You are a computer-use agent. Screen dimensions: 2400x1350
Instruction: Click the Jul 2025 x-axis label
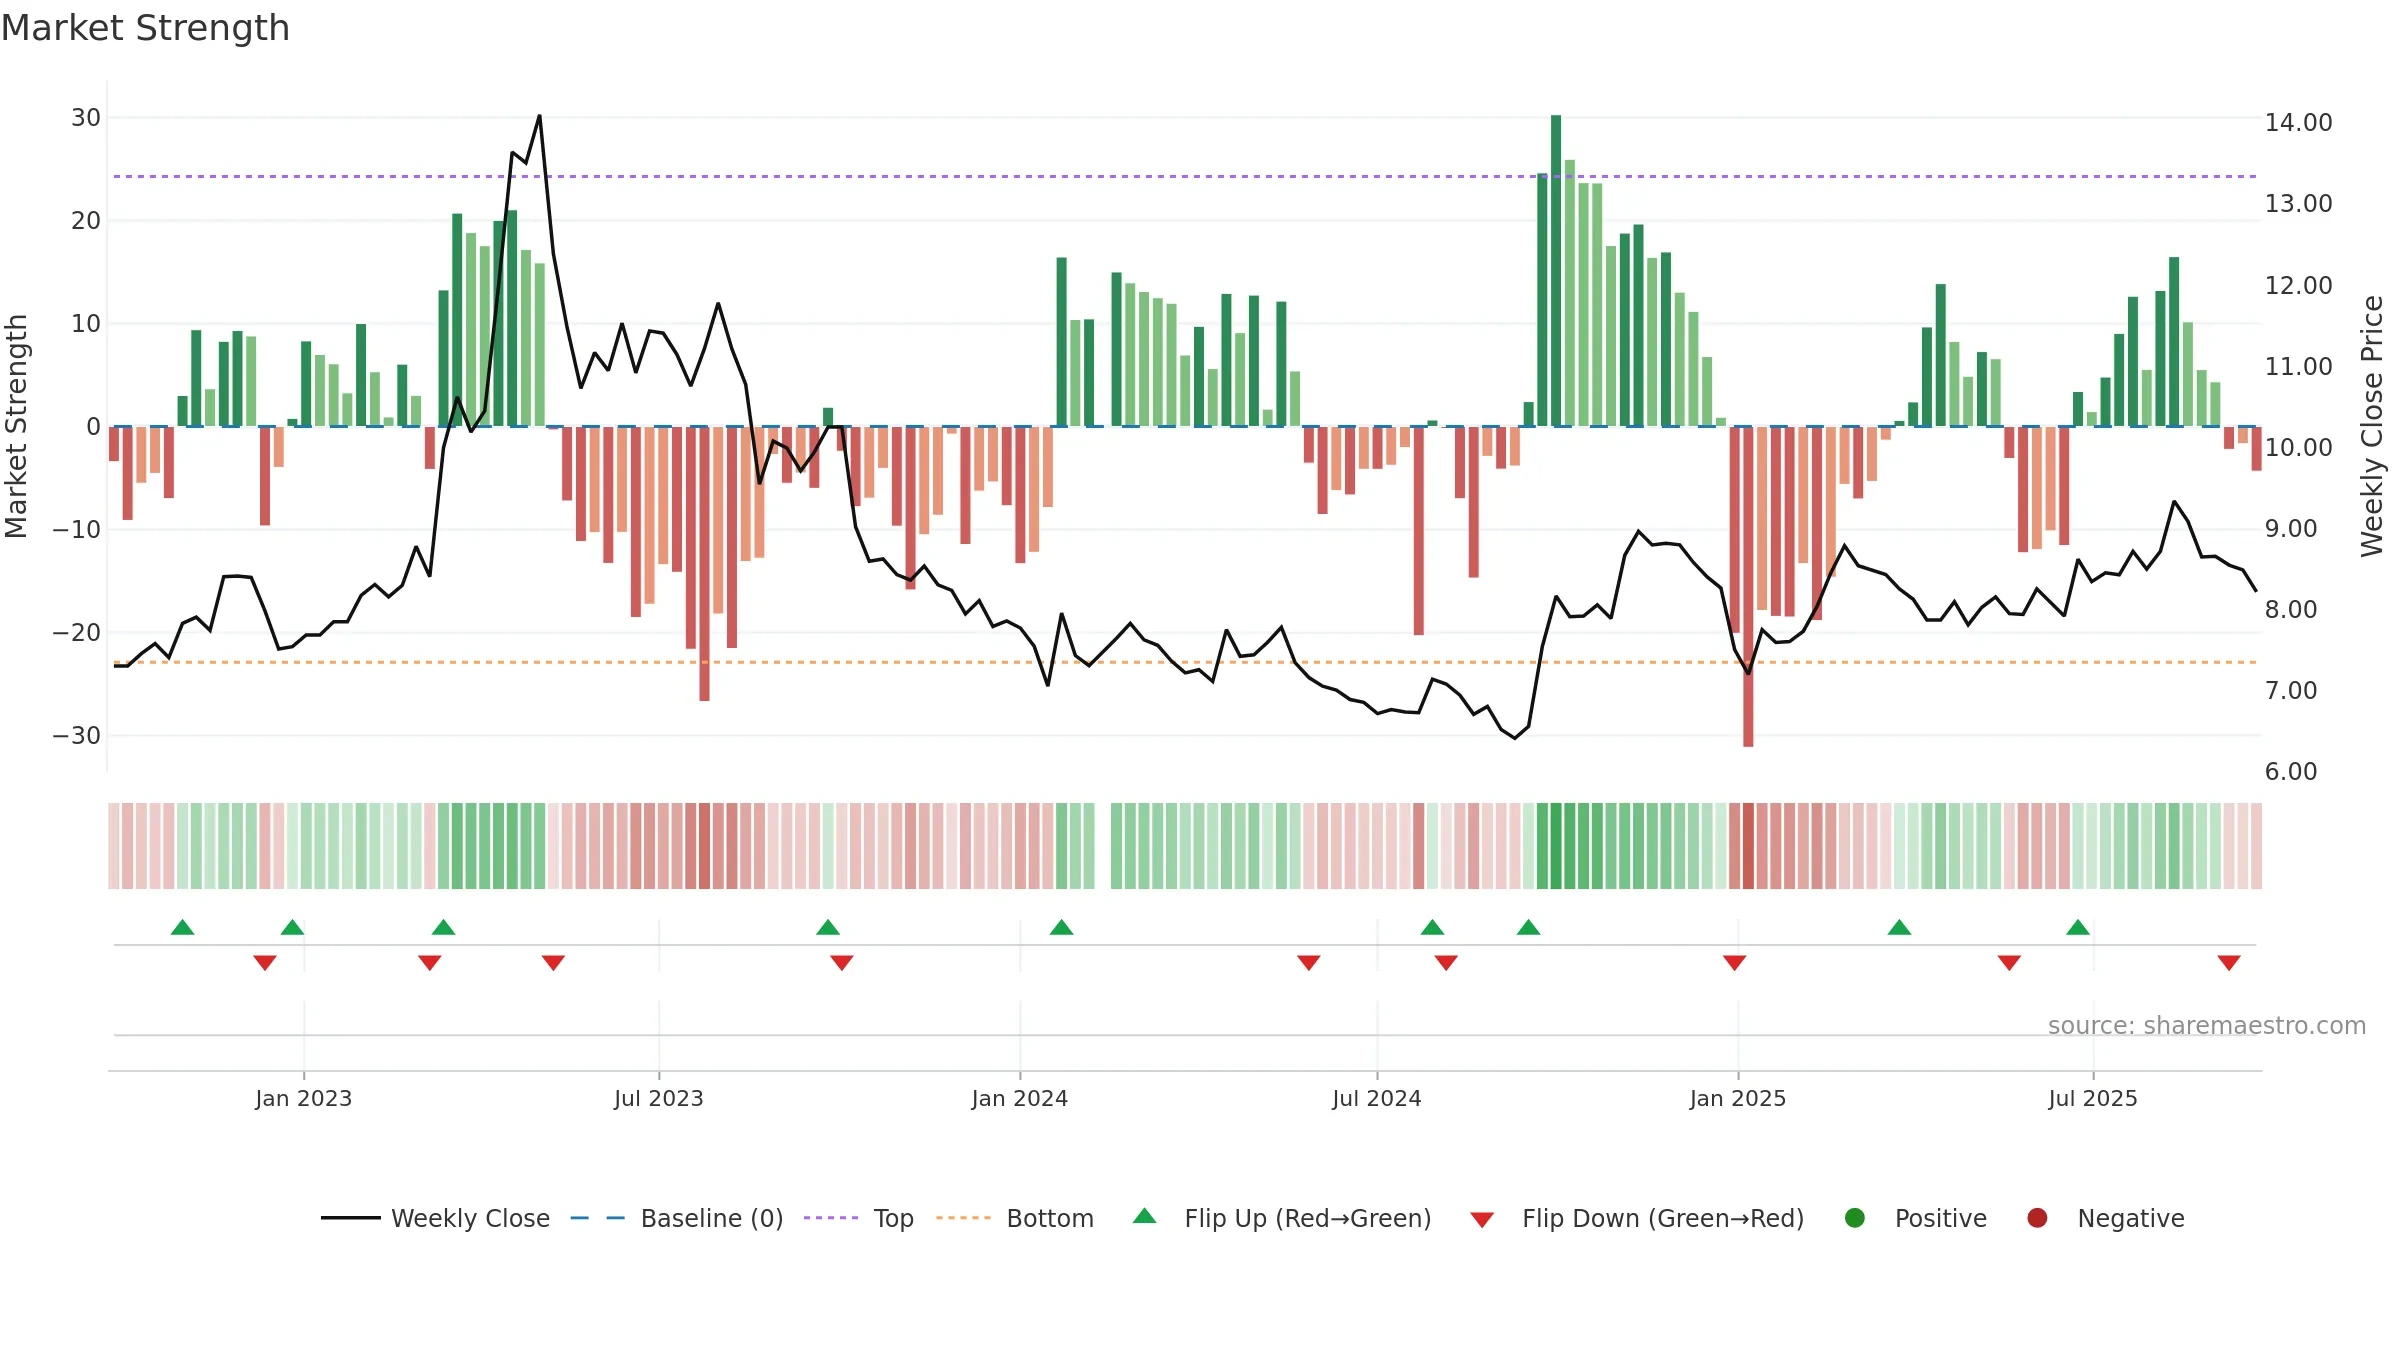[x=2093, y=1098]
